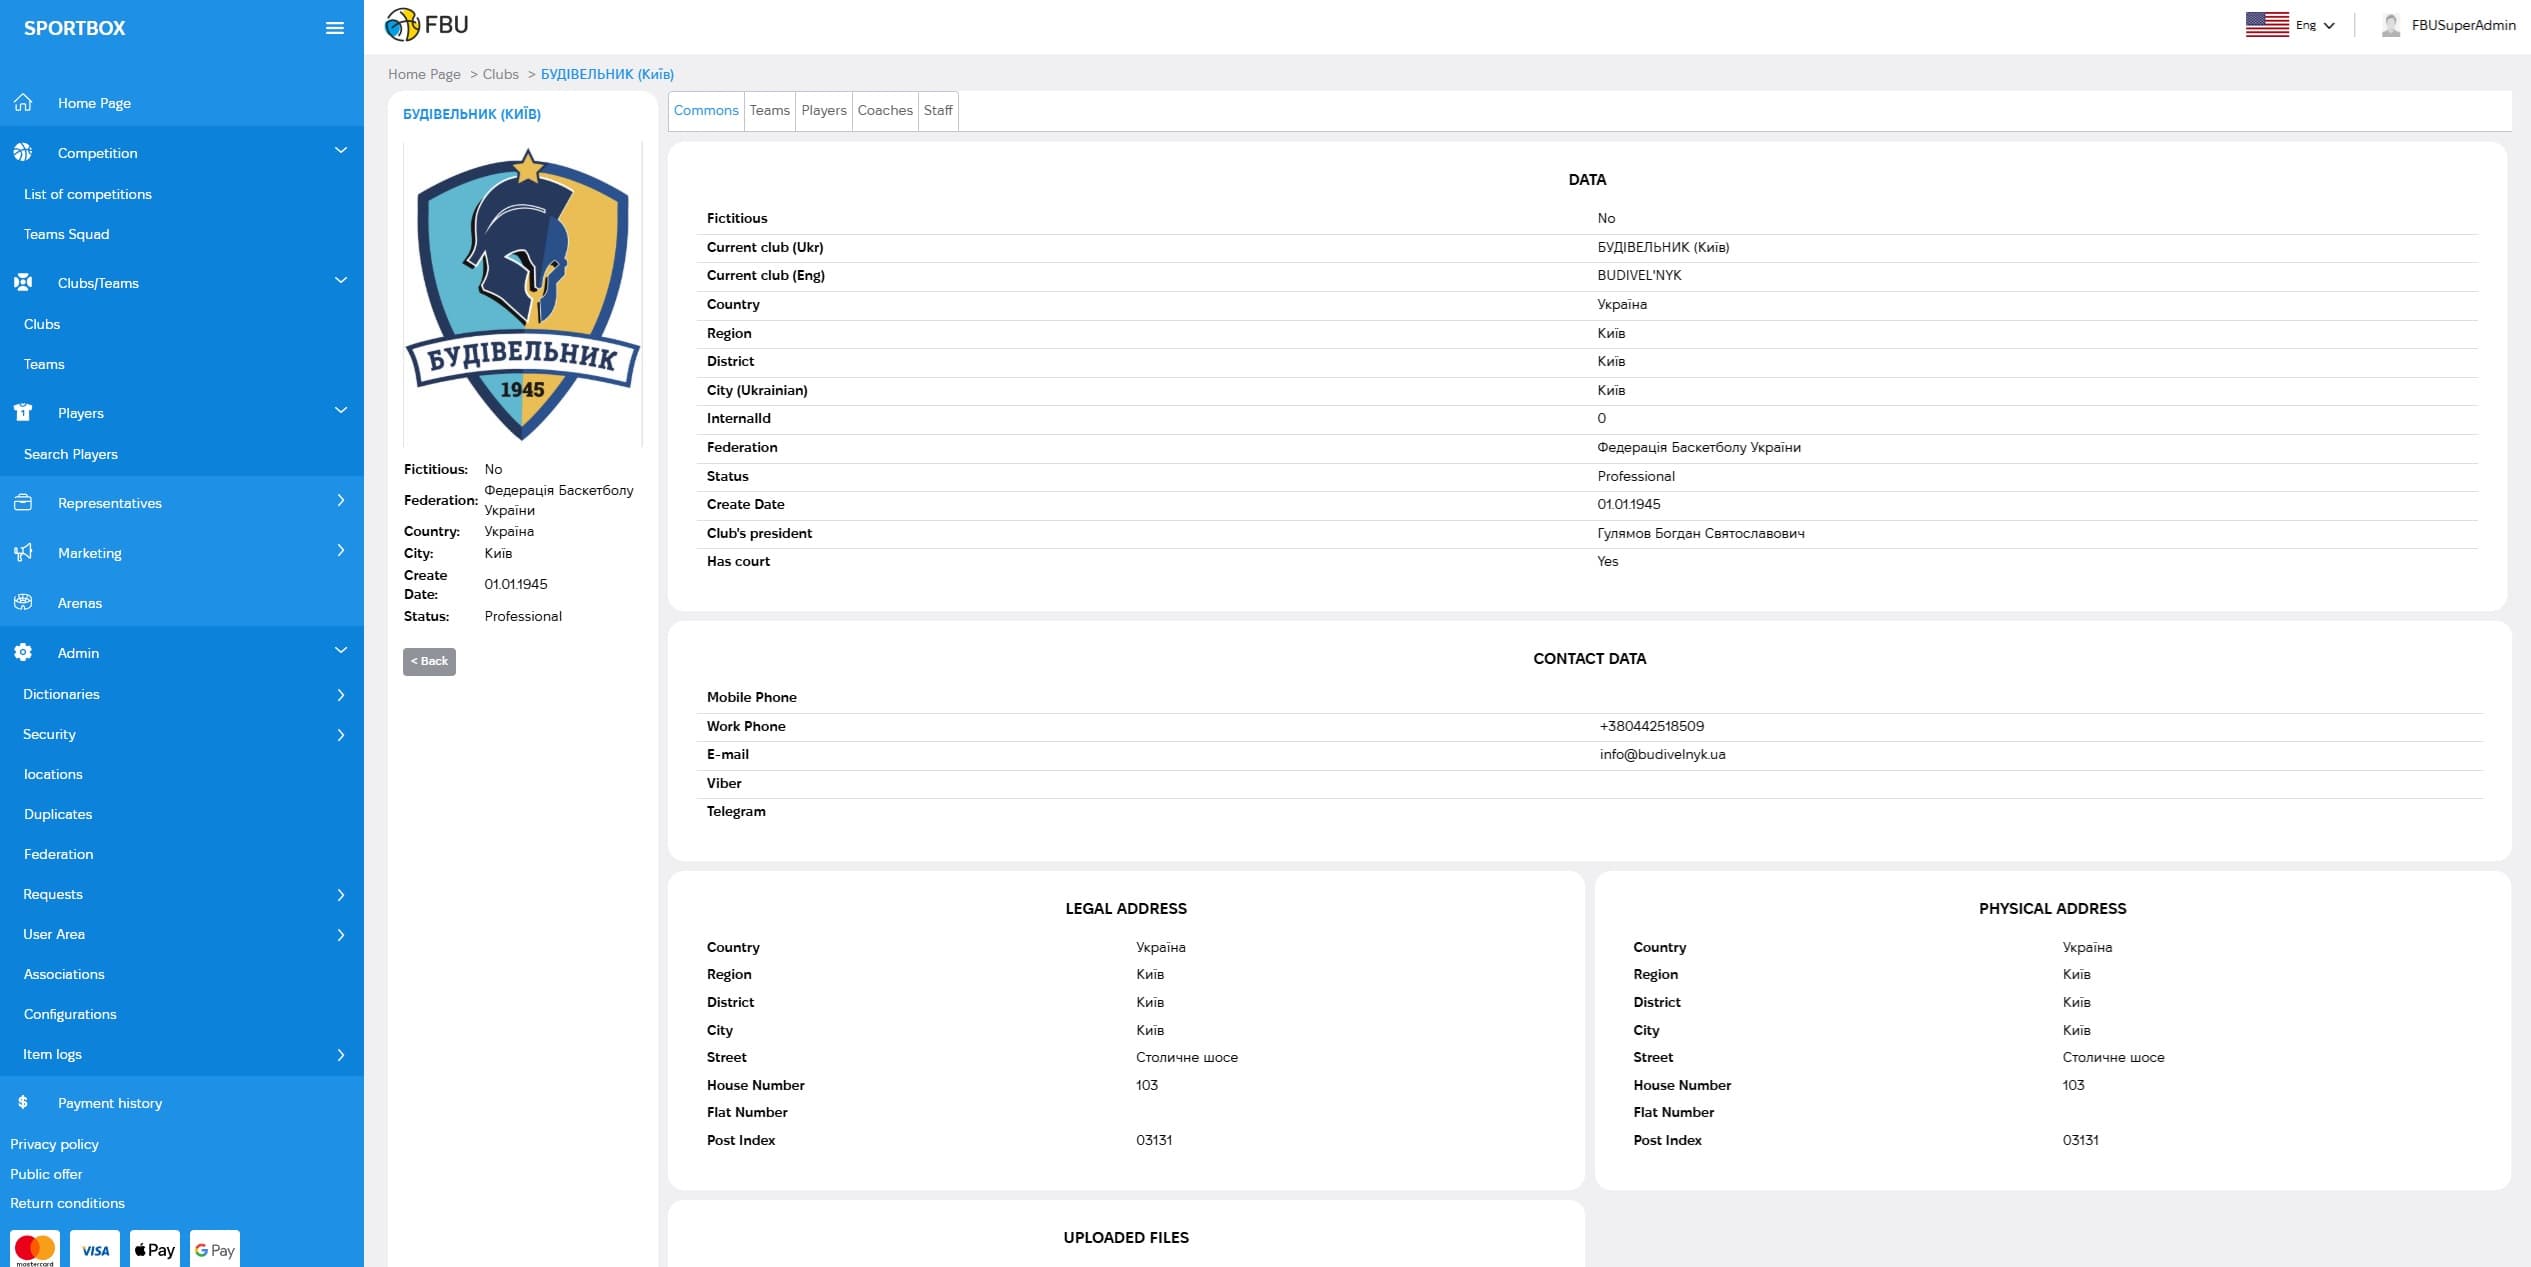The height and width of the screenshot is (1267, 2531).
Task: Click the FBU logo in header
Action: coord(427,25)
